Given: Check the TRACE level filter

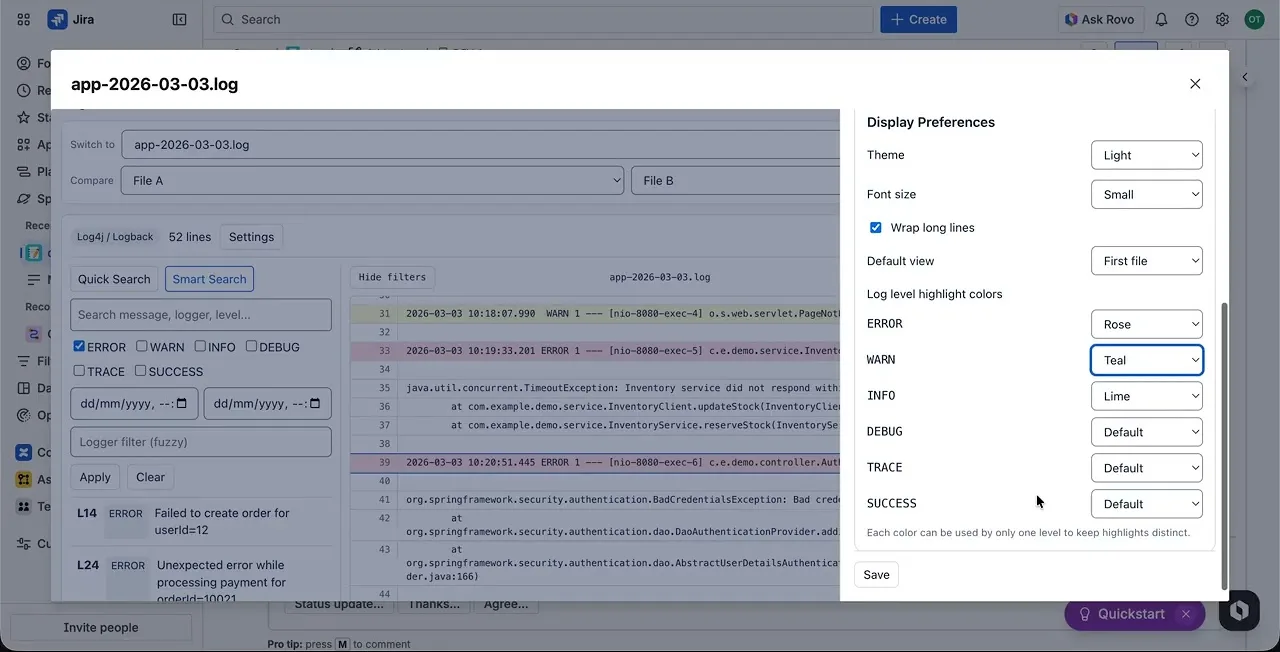Looking at the screenshot, I should 79,370.
